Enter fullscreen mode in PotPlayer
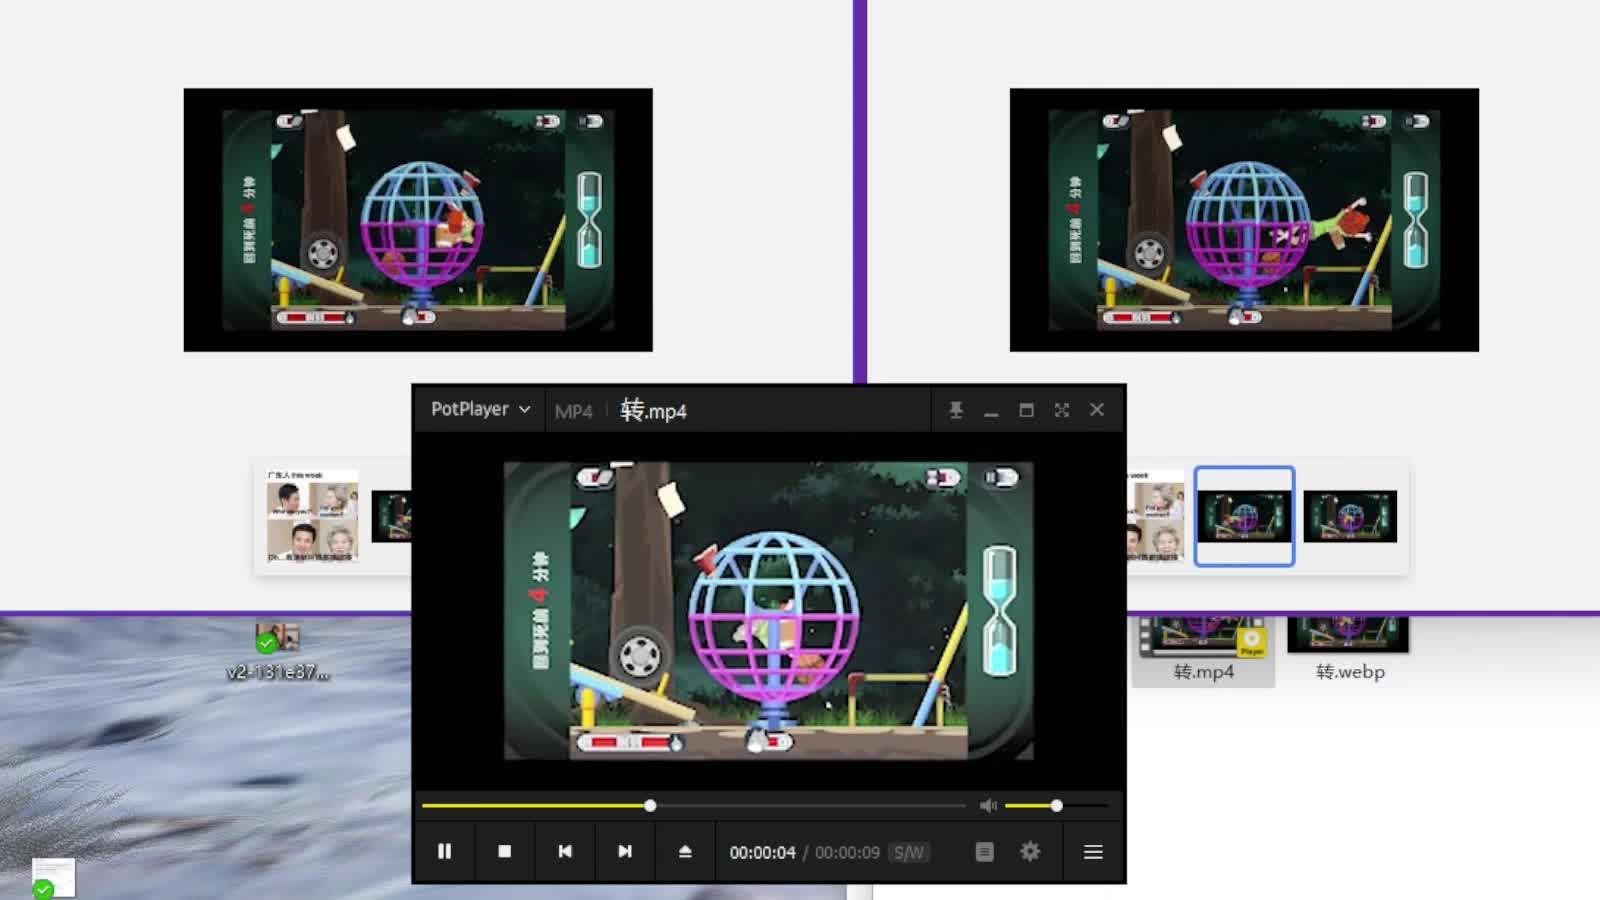The height and width of the screenshot is (900, 1600). point(1060,409)
